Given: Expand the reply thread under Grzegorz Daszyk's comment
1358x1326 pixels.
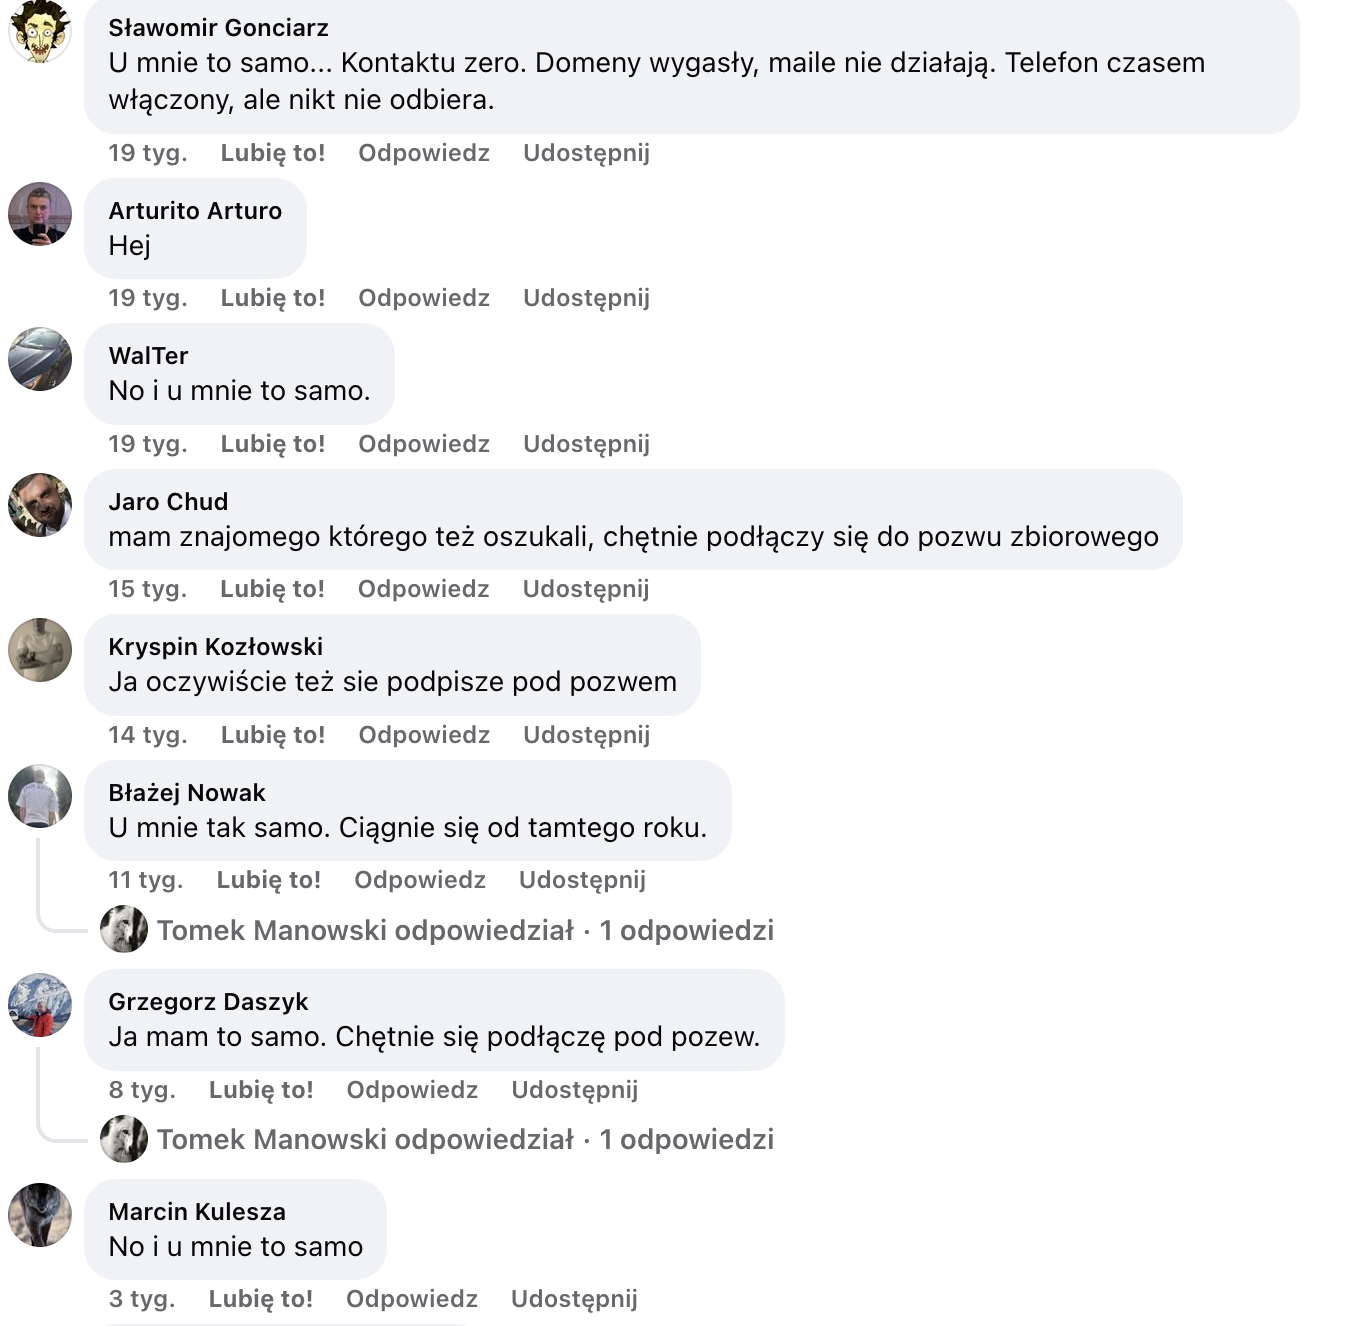Looking at the screenshot, I should 465,1140.
